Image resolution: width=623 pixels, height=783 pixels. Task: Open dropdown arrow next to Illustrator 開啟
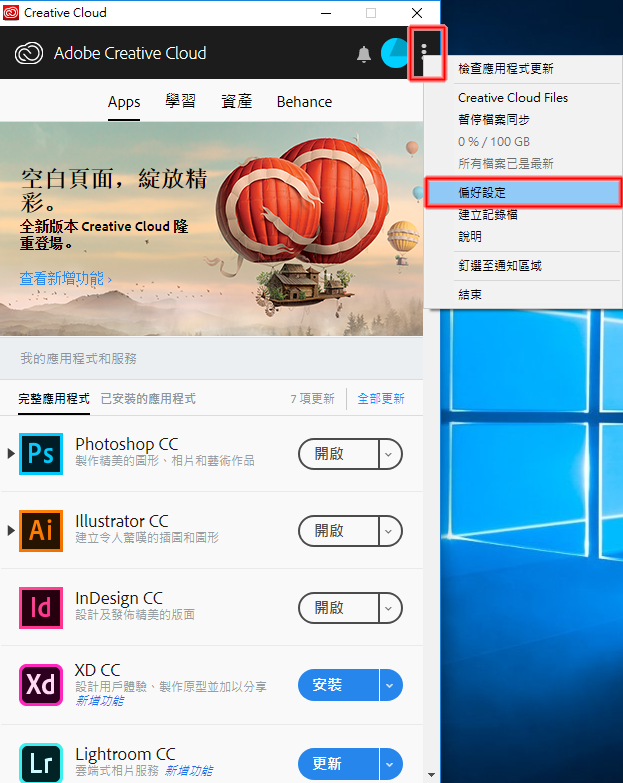tap(390, 531)
